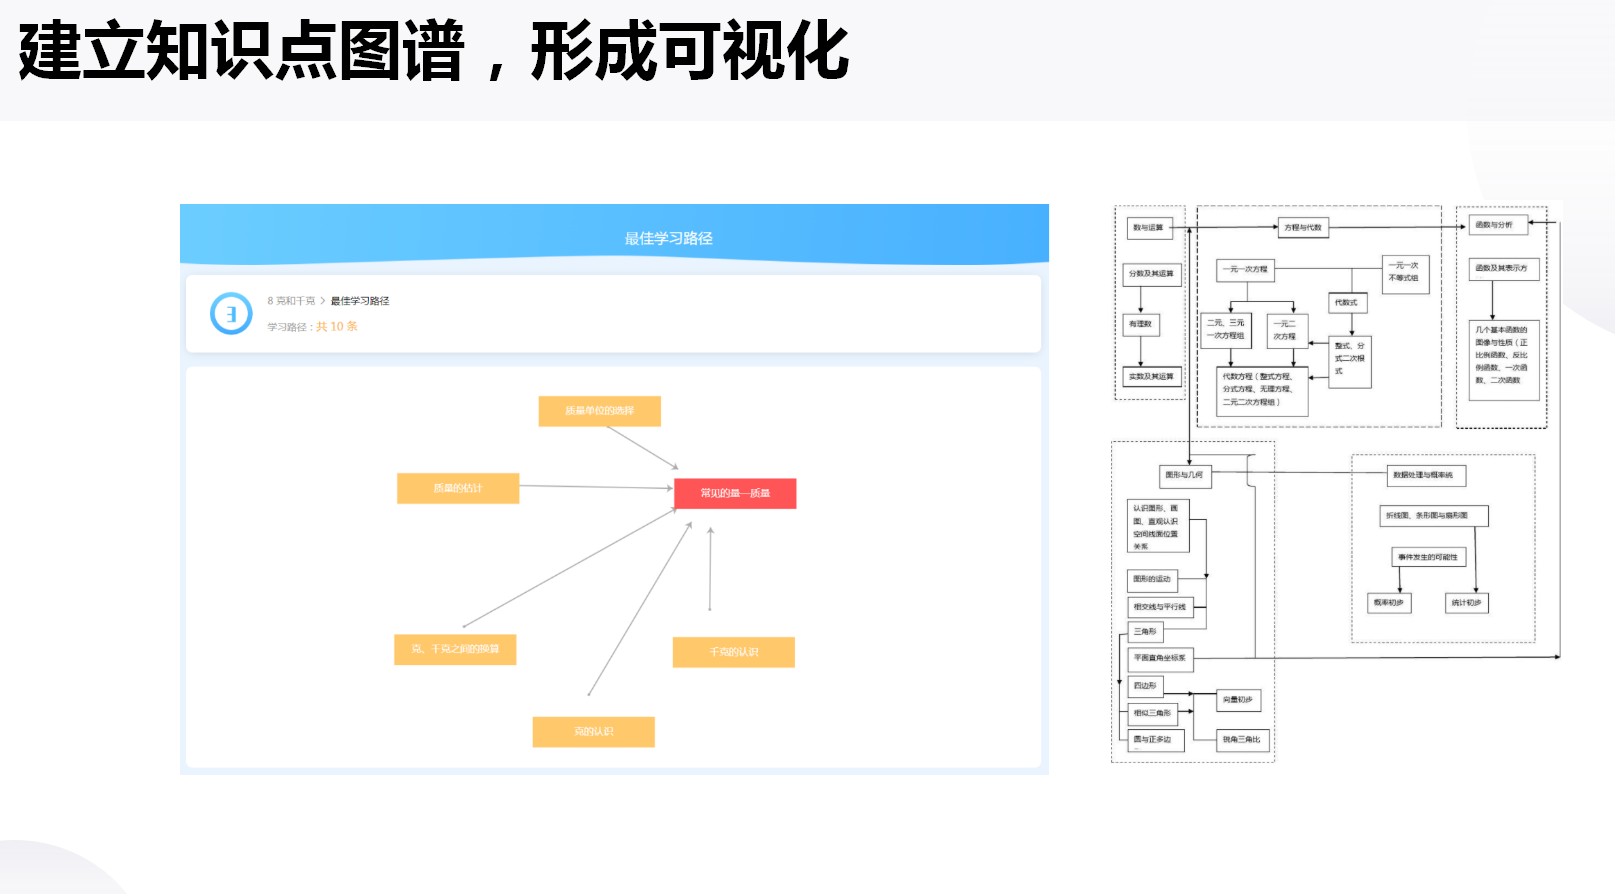The width and height of the screenshot is (1615, 894).
Task: Click the '向量初步' box
Action: coord(1239,700)
